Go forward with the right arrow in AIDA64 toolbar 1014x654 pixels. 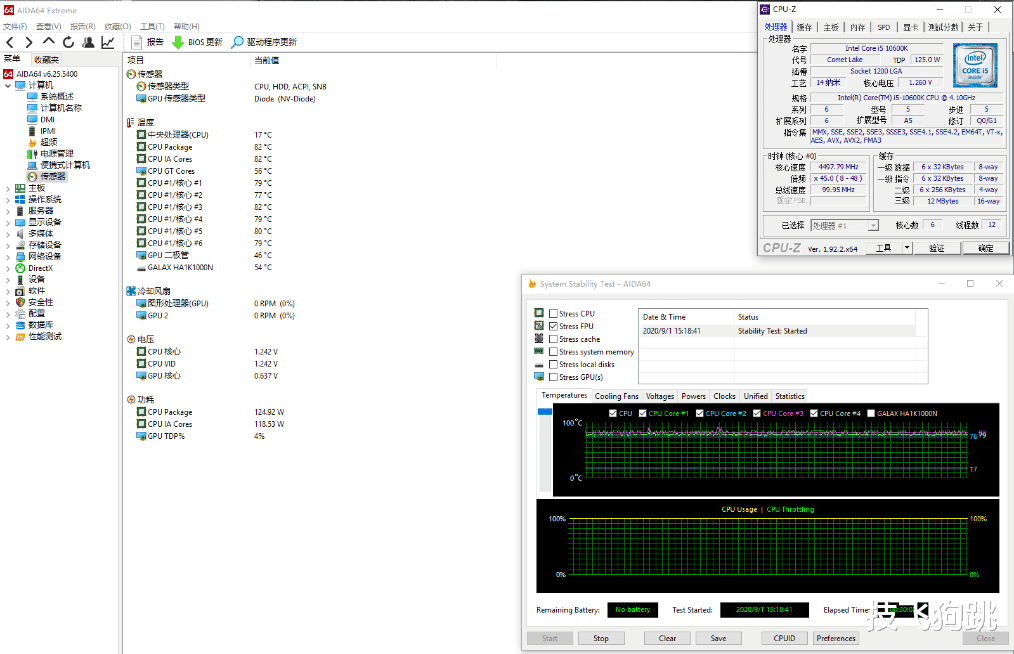(x=28, y=42)
